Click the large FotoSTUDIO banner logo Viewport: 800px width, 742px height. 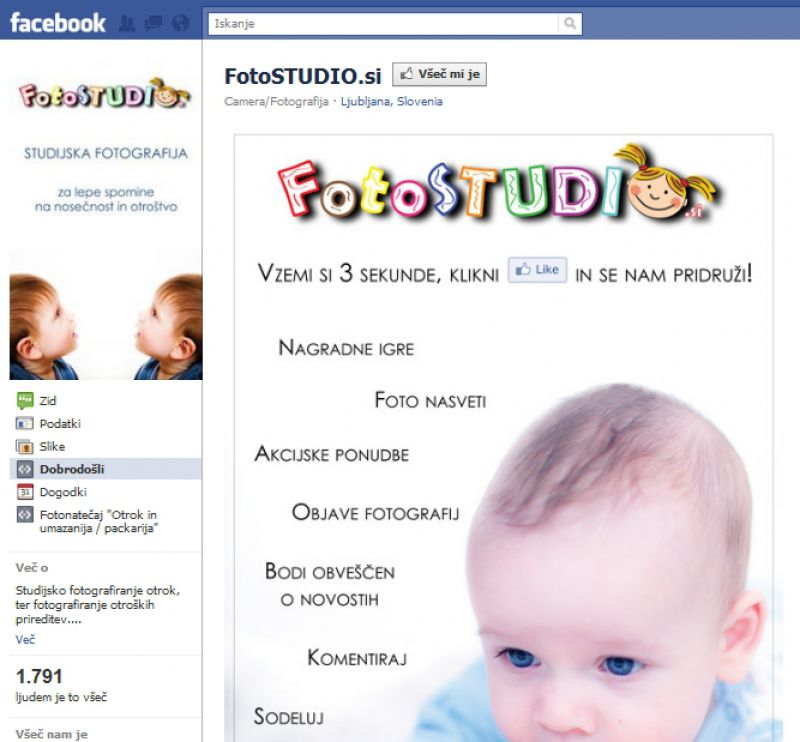497,185
